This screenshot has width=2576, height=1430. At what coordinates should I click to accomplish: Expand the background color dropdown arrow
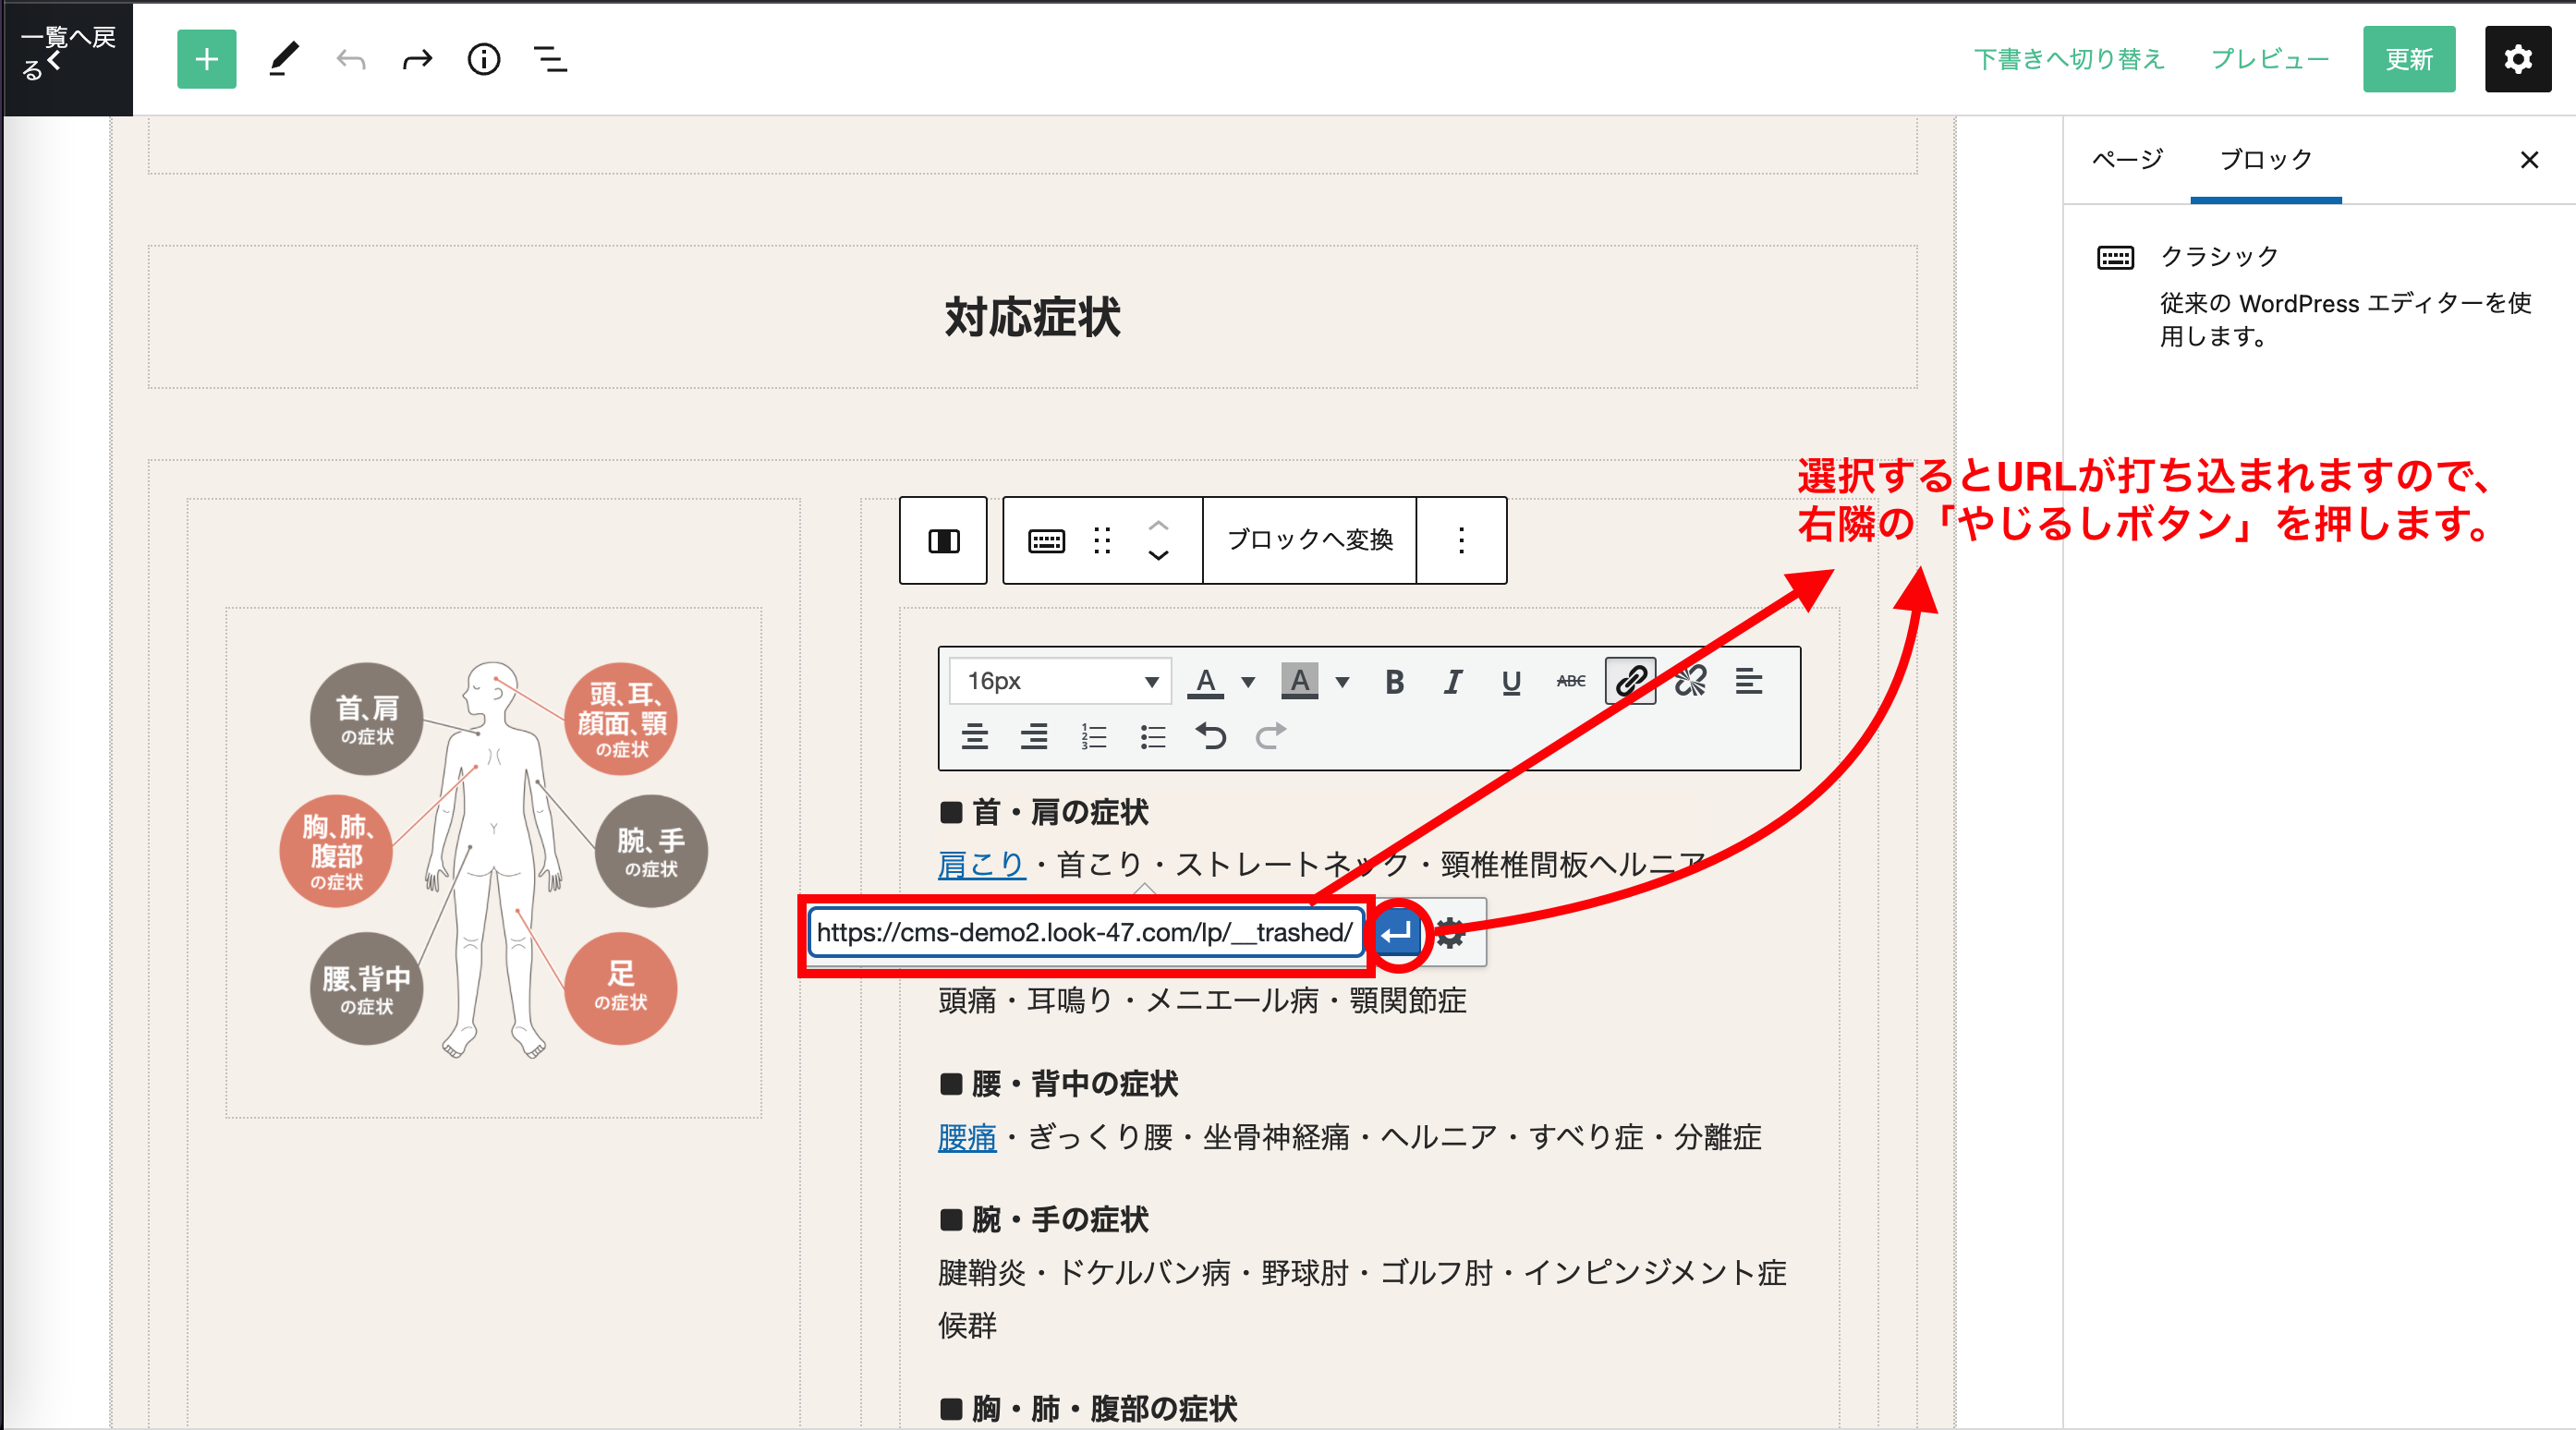tap(1342, 682)
